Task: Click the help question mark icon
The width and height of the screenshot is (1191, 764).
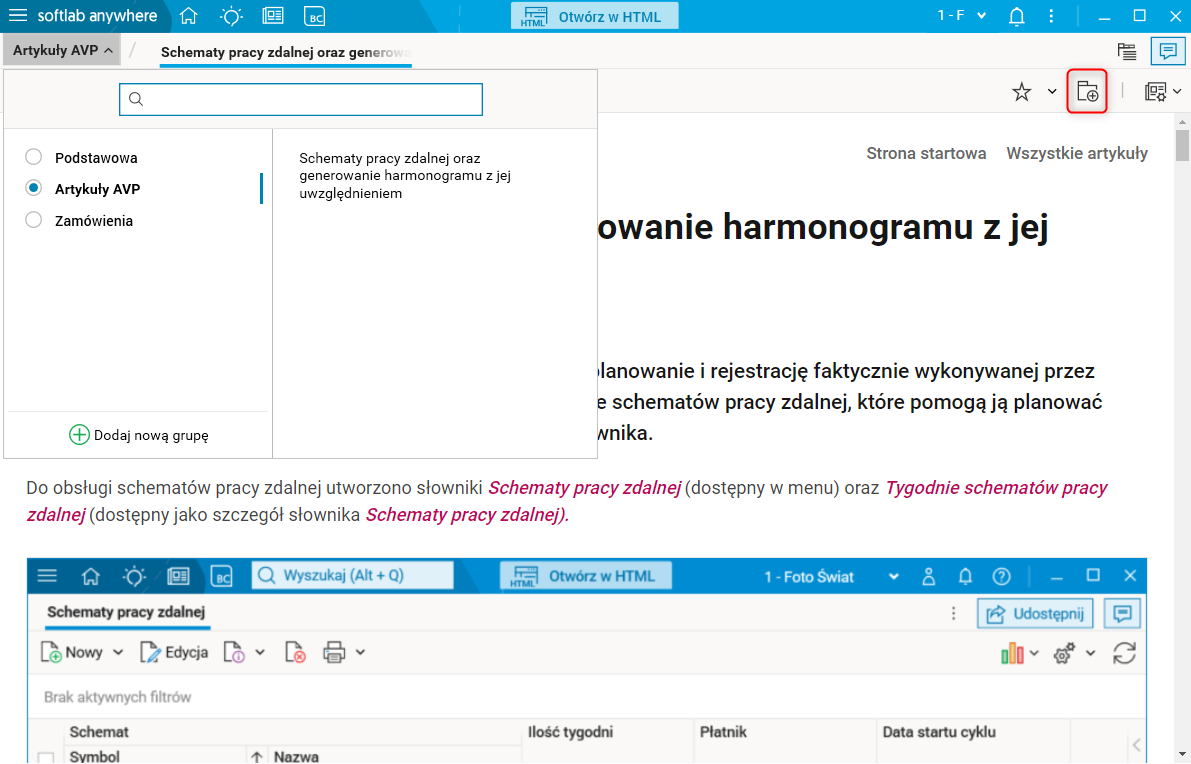Action: click(x=1002, y=576)
